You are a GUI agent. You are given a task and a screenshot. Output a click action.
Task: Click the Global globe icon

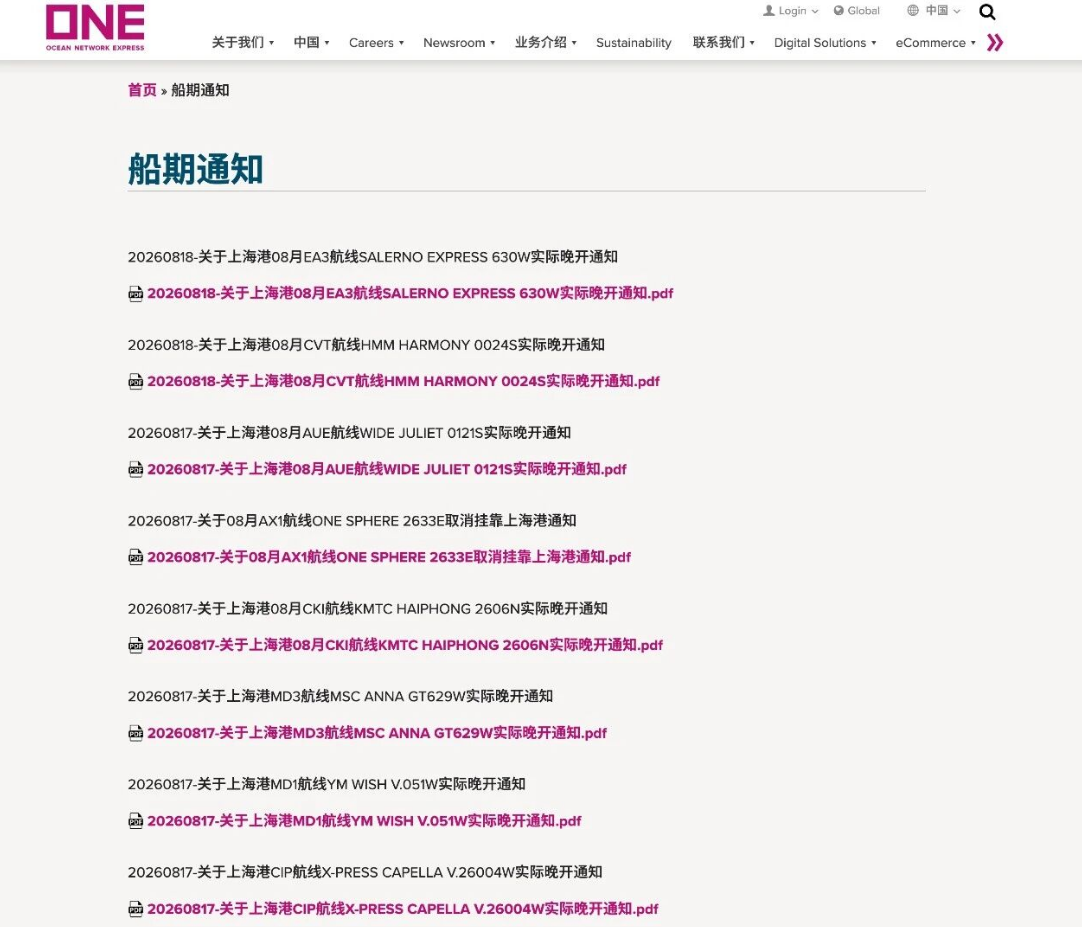[838, 10]
